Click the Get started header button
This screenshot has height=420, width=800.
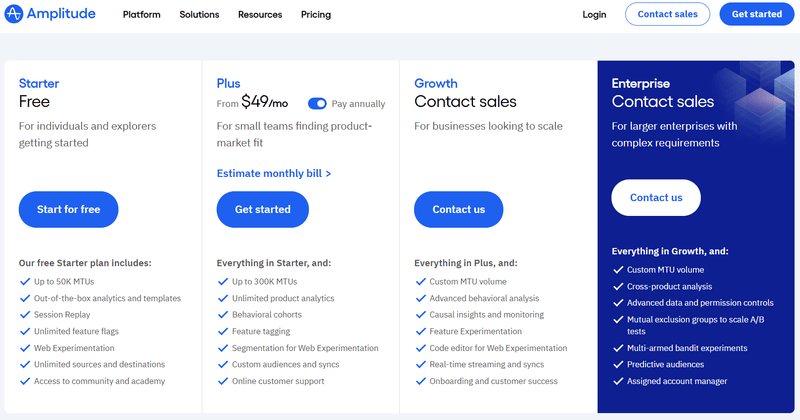[x=756, y=15]
